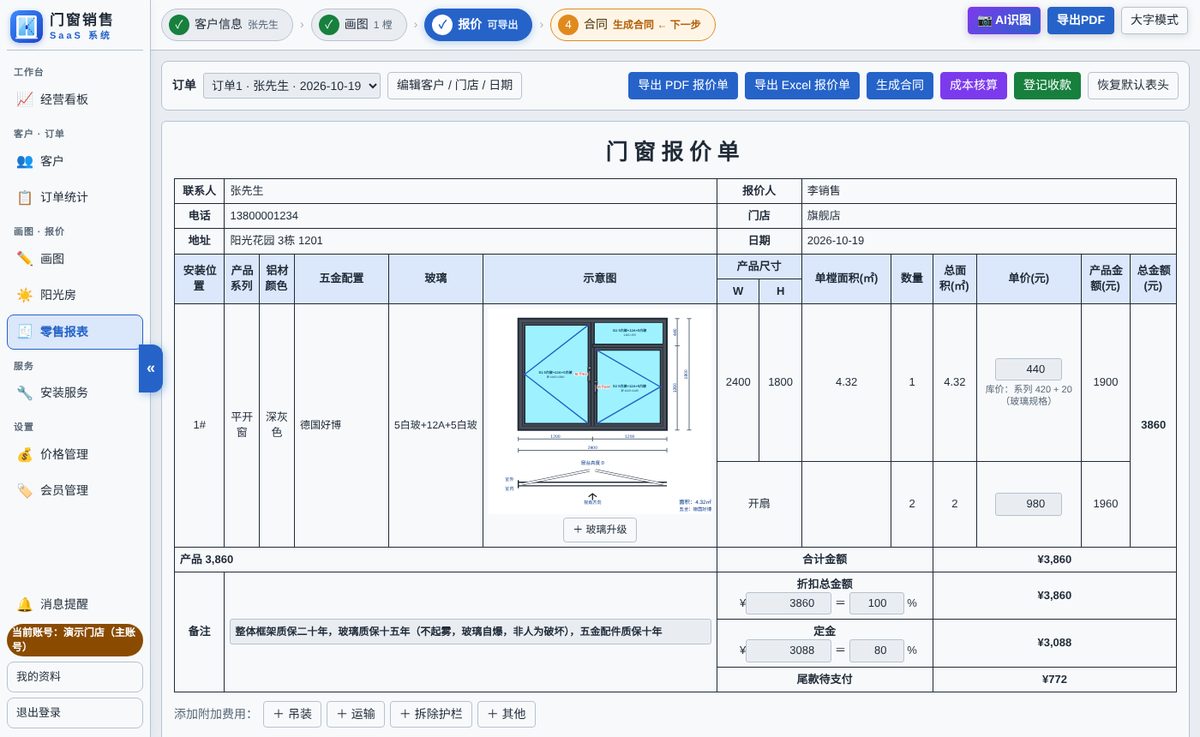This screenshot has height=737, width=1200.
Task: Click the 合同 step number 4 badge
Action: tap(568, 24)
